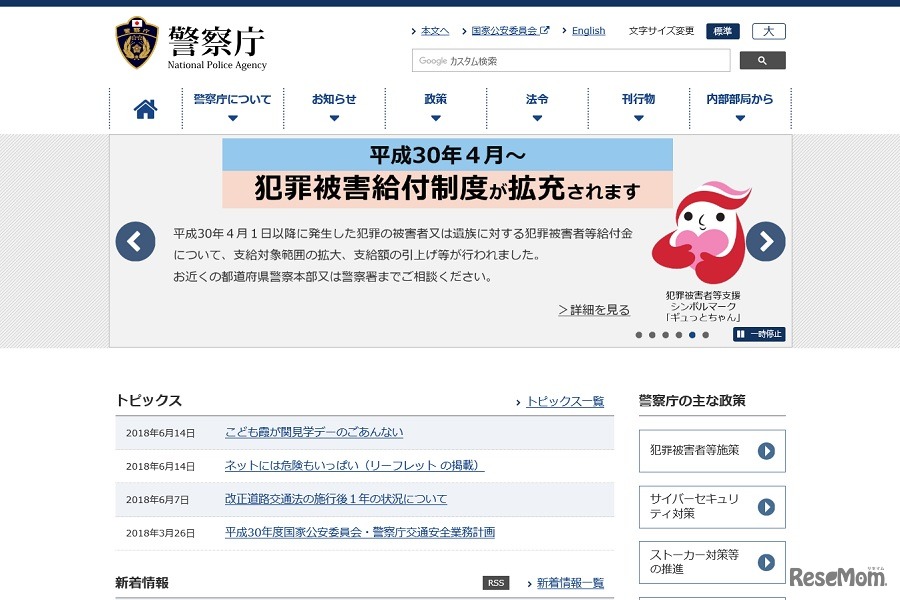900x600 pixels.
Task: Click the search magnifier icon
Action: coord(762,60)
